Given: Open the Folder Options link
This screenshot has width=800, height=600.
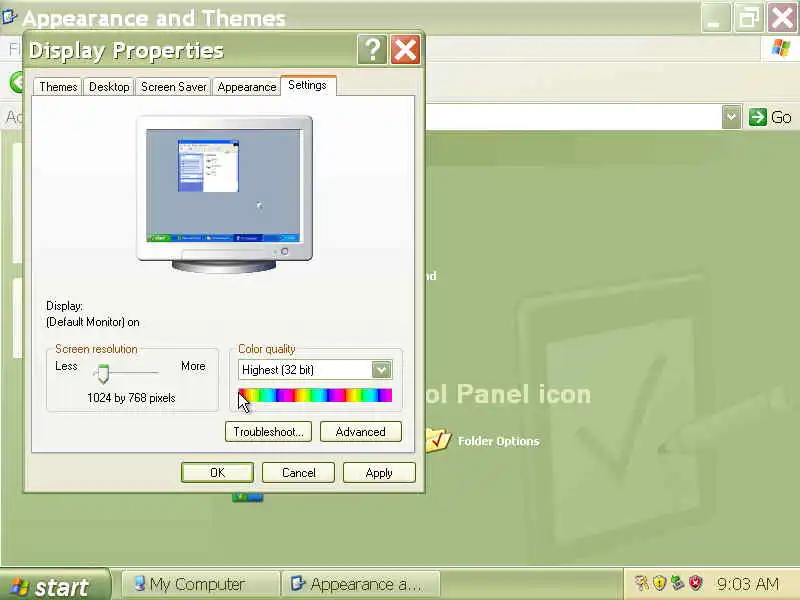Looking at the screenshot, I should pos(498,441).
